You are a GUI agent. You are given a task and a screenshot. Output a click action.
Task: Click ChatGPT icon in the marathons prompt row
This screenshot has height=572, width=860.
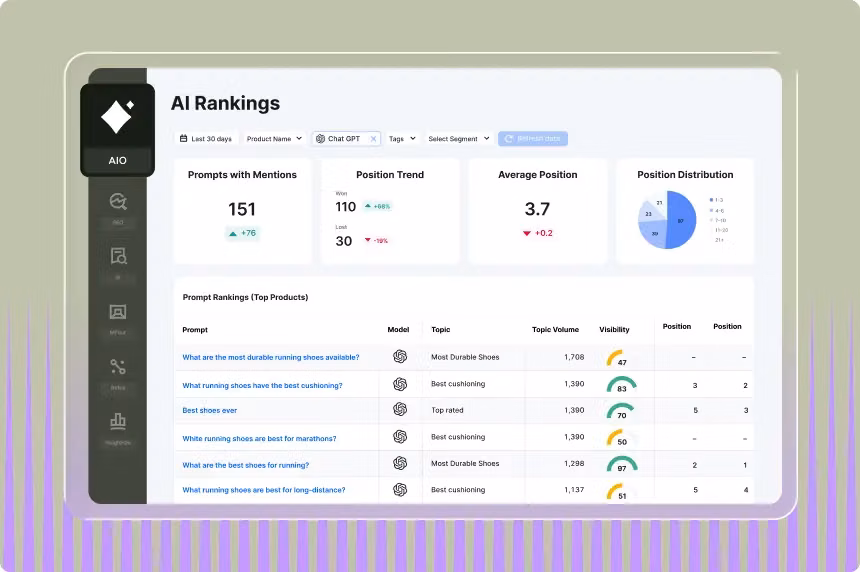tap(400, 437)
